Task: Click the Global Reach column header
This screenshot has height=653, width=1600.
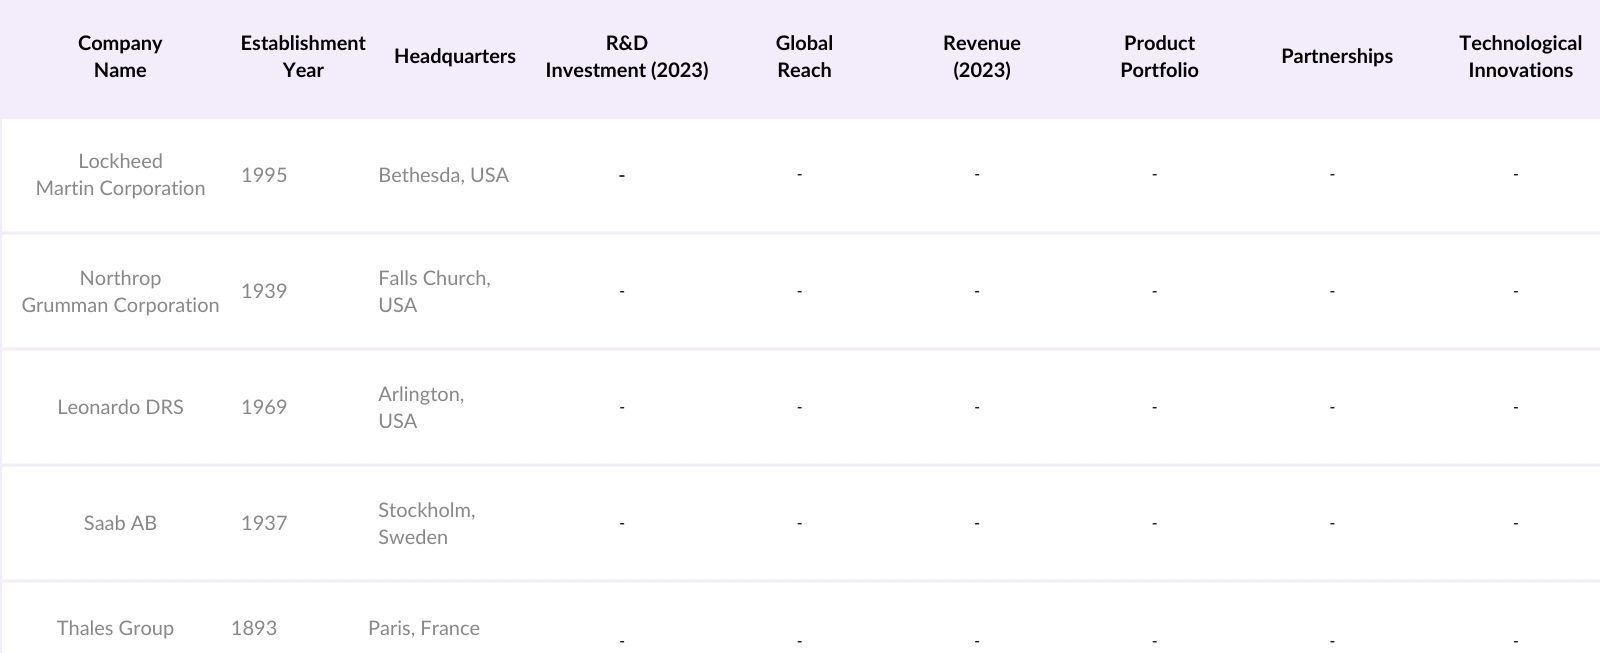Action: point(804,57)
